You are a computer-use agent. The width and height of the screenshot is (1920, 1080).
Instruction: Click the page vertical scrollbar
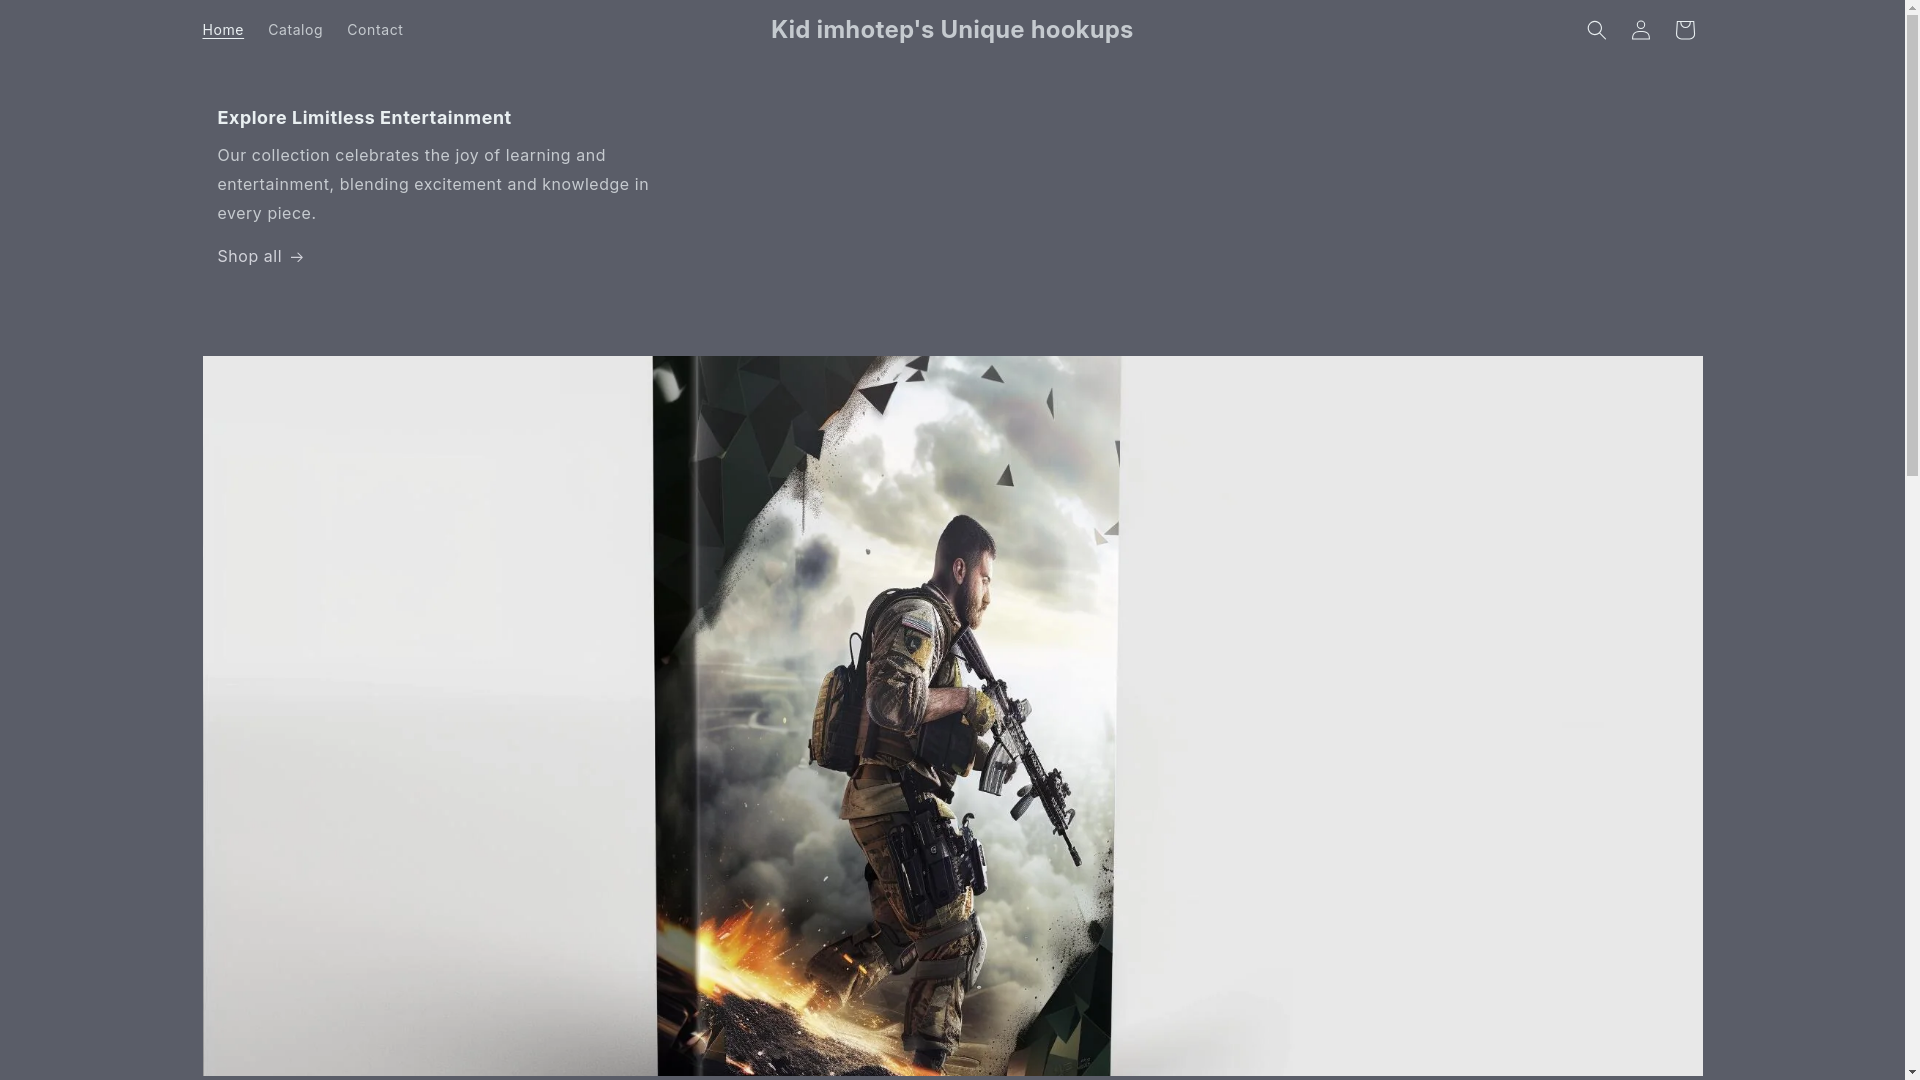[x=1912, y=540]
